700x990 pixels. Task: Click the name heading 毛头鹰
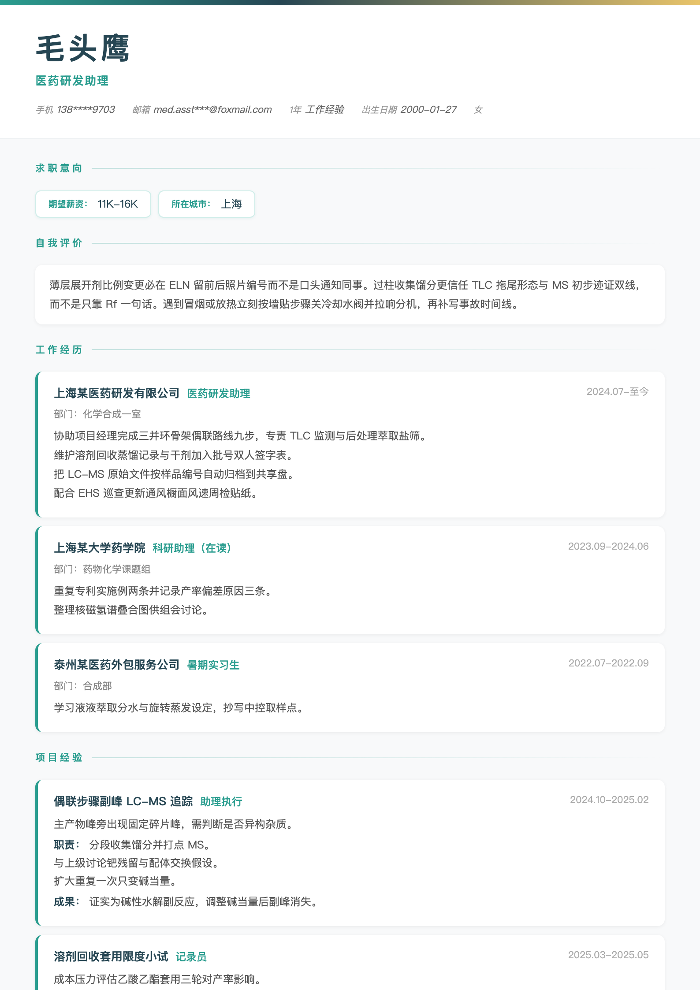click(83, 49)
